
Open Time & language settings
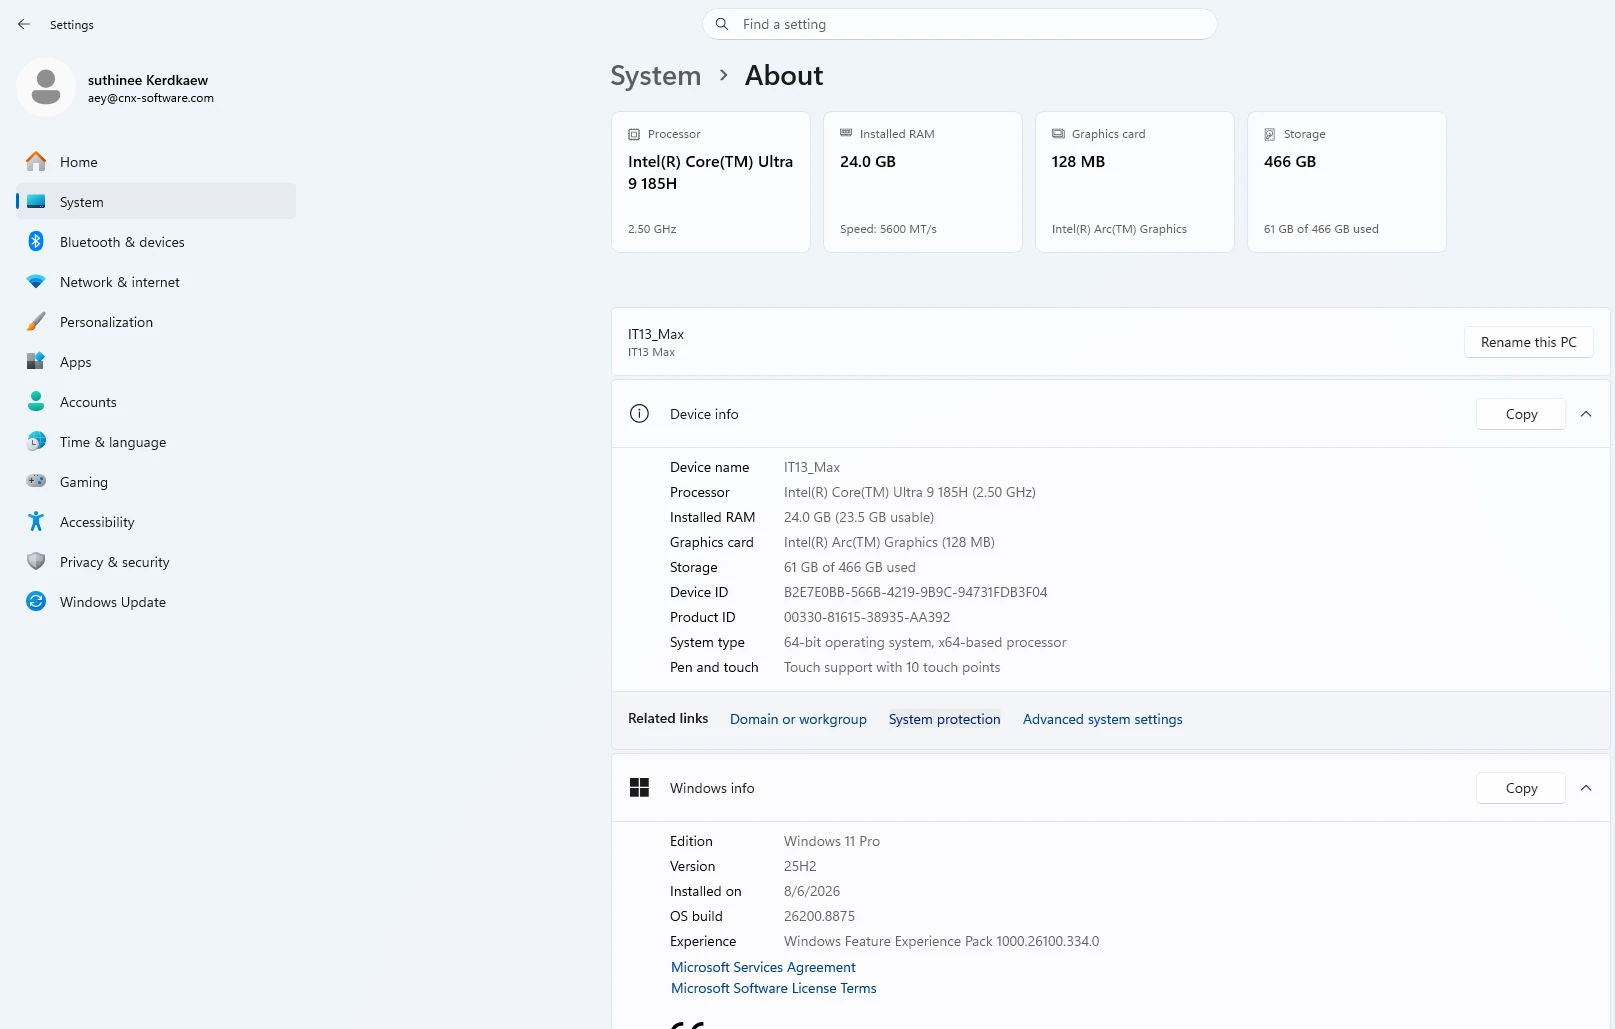tap(156, 442)
